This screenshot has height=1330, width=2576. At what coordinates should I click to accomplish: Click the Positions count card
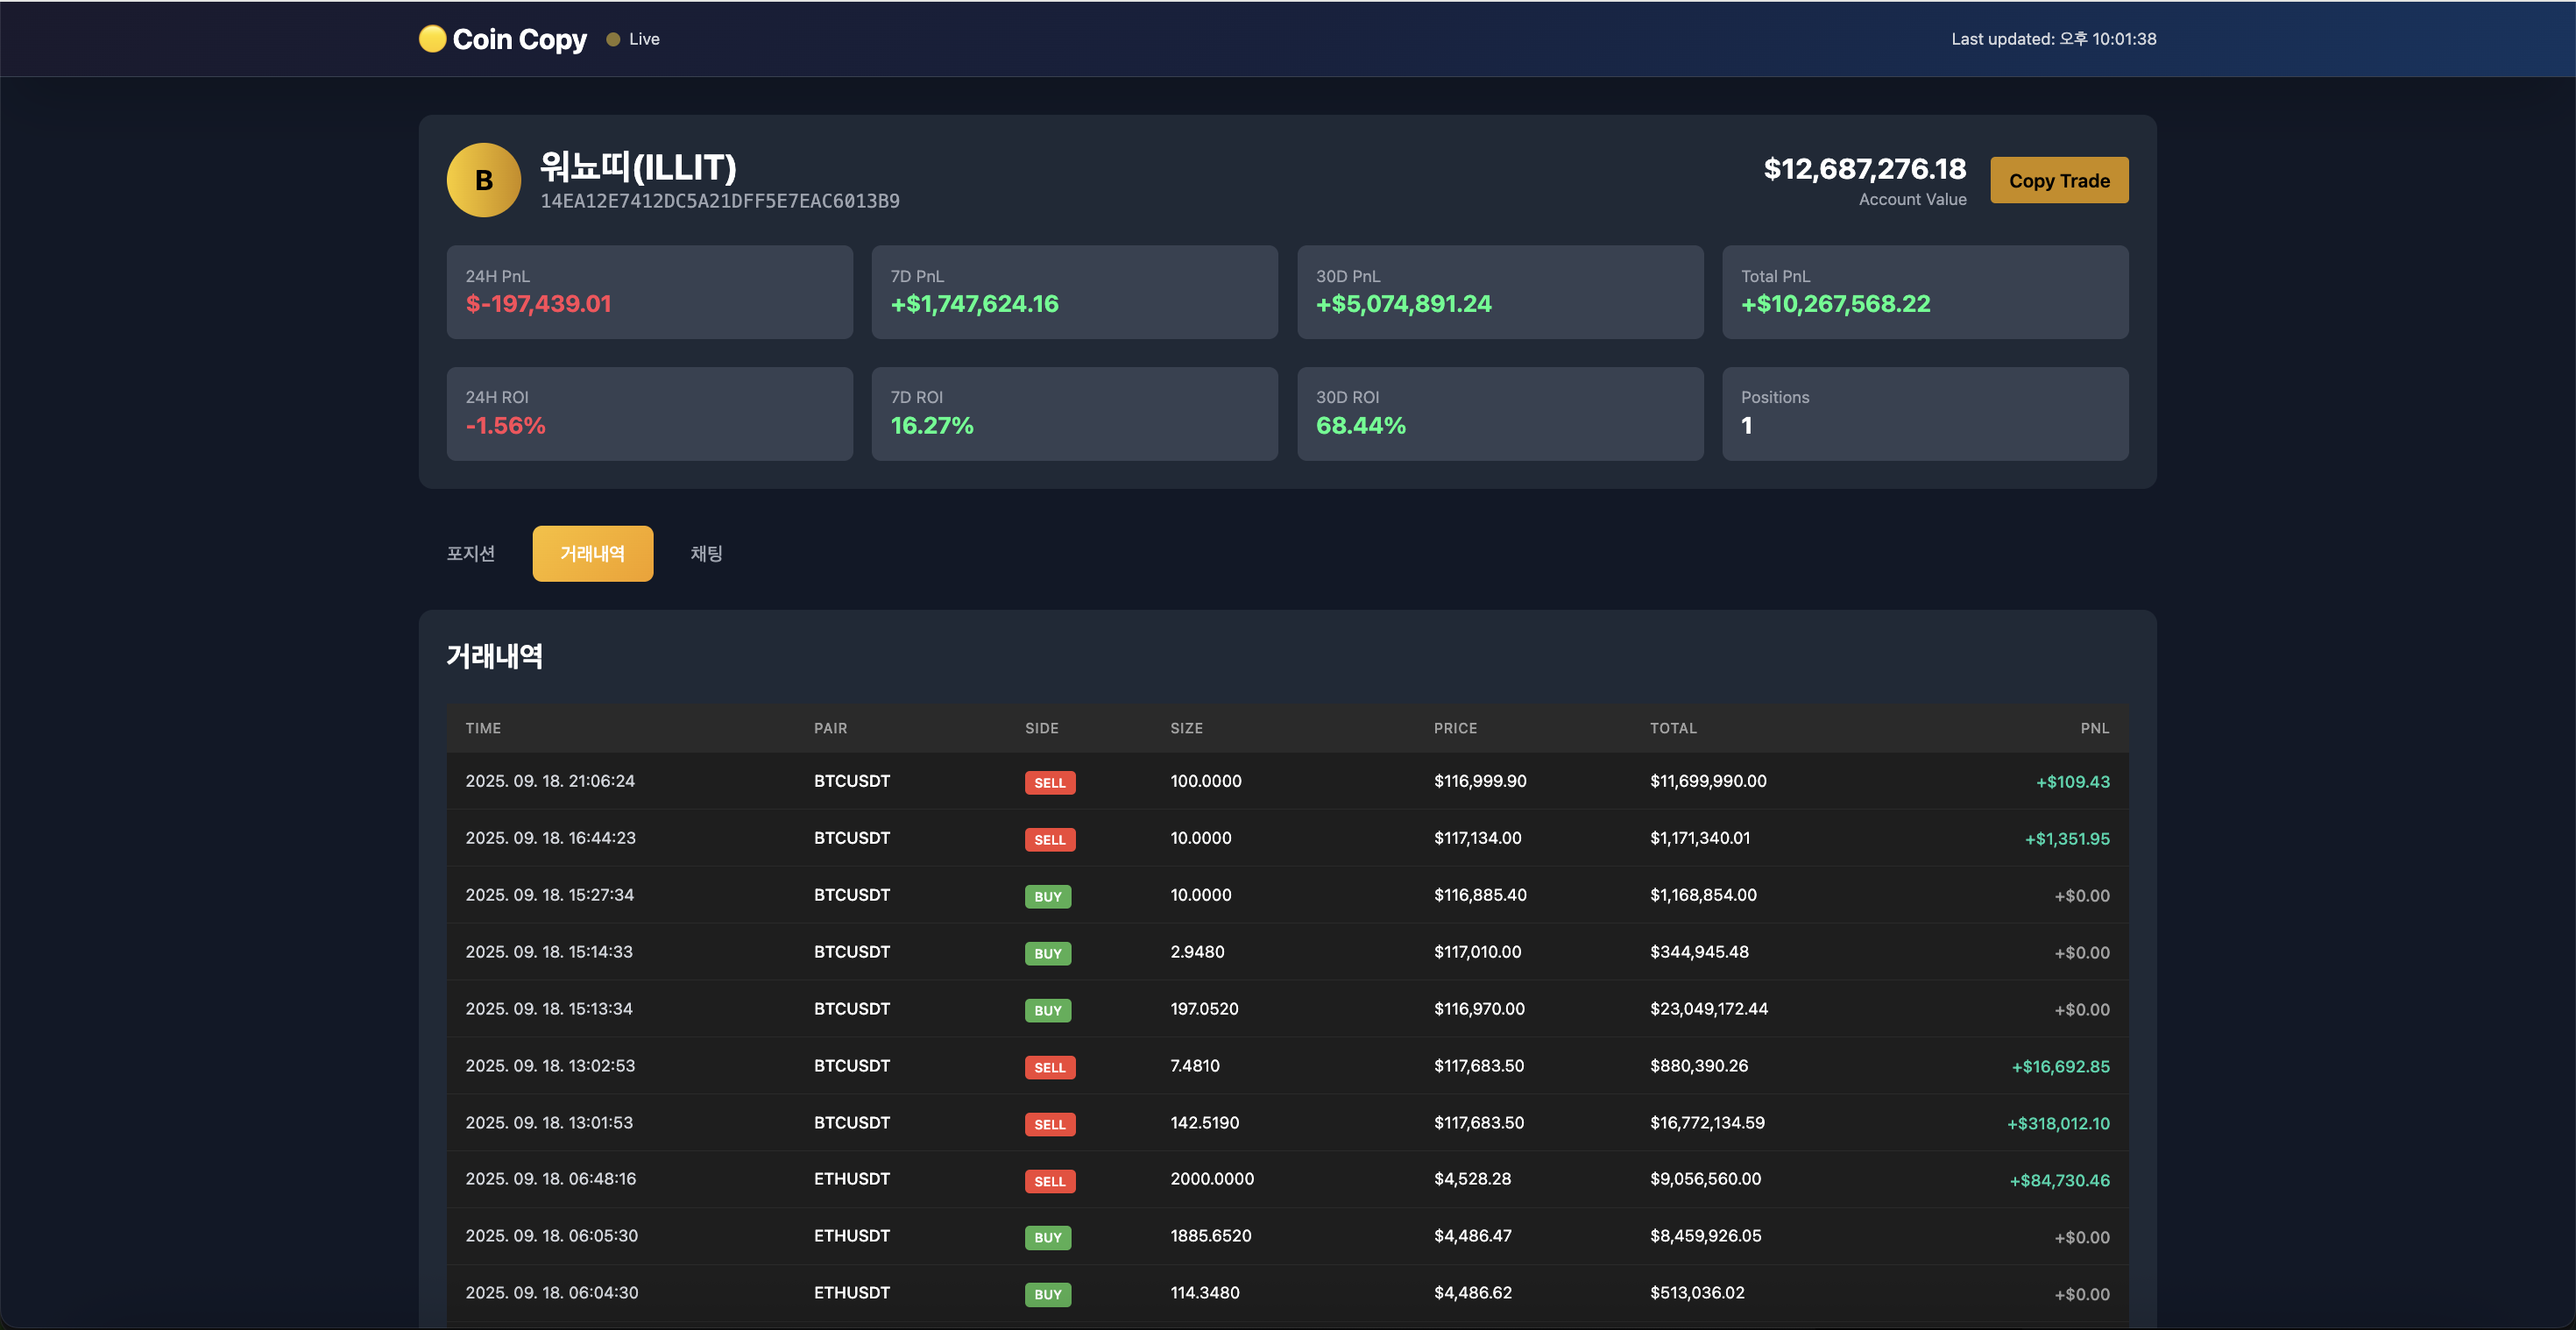[x=1924, y=413]
